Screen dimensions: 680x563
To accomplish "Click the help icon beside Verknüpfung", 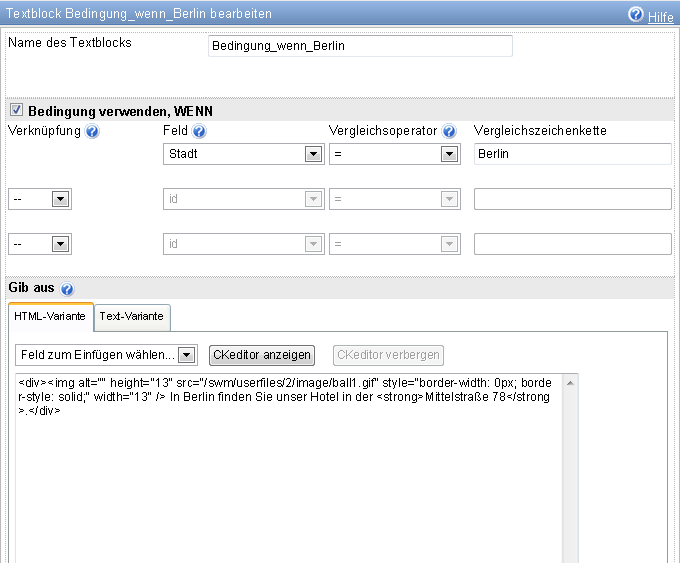I will [x=92, y=131].
